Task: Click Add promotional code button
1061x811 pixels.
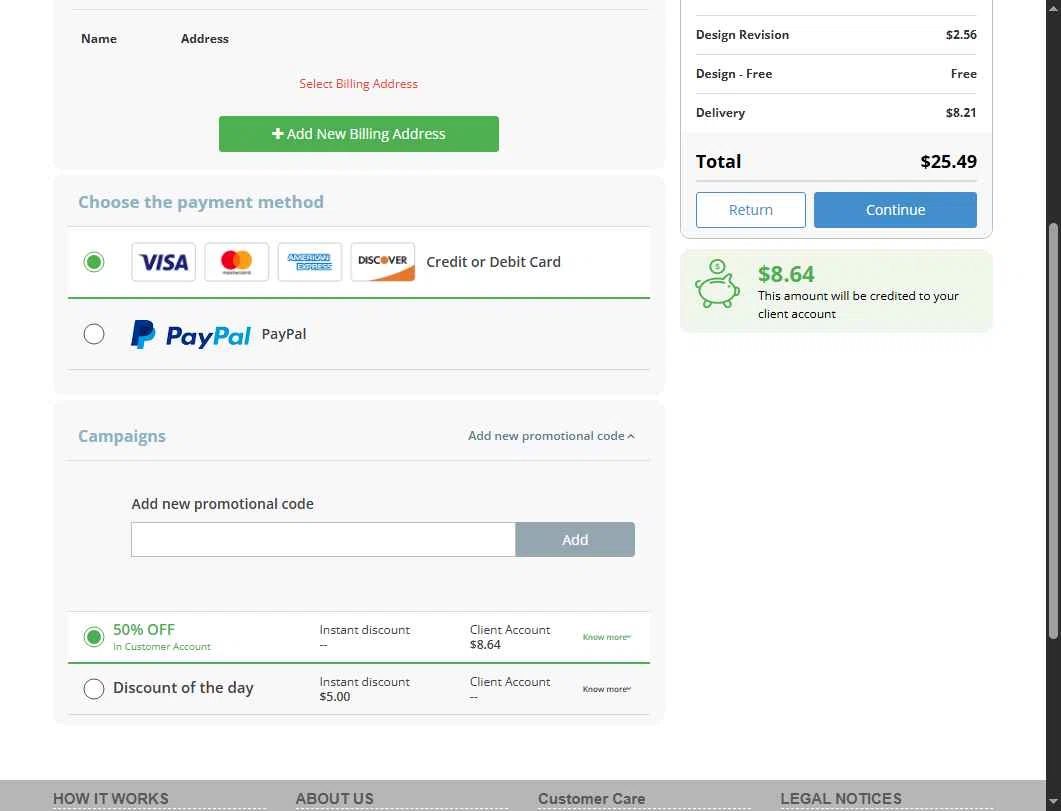Action: [574, 540]
